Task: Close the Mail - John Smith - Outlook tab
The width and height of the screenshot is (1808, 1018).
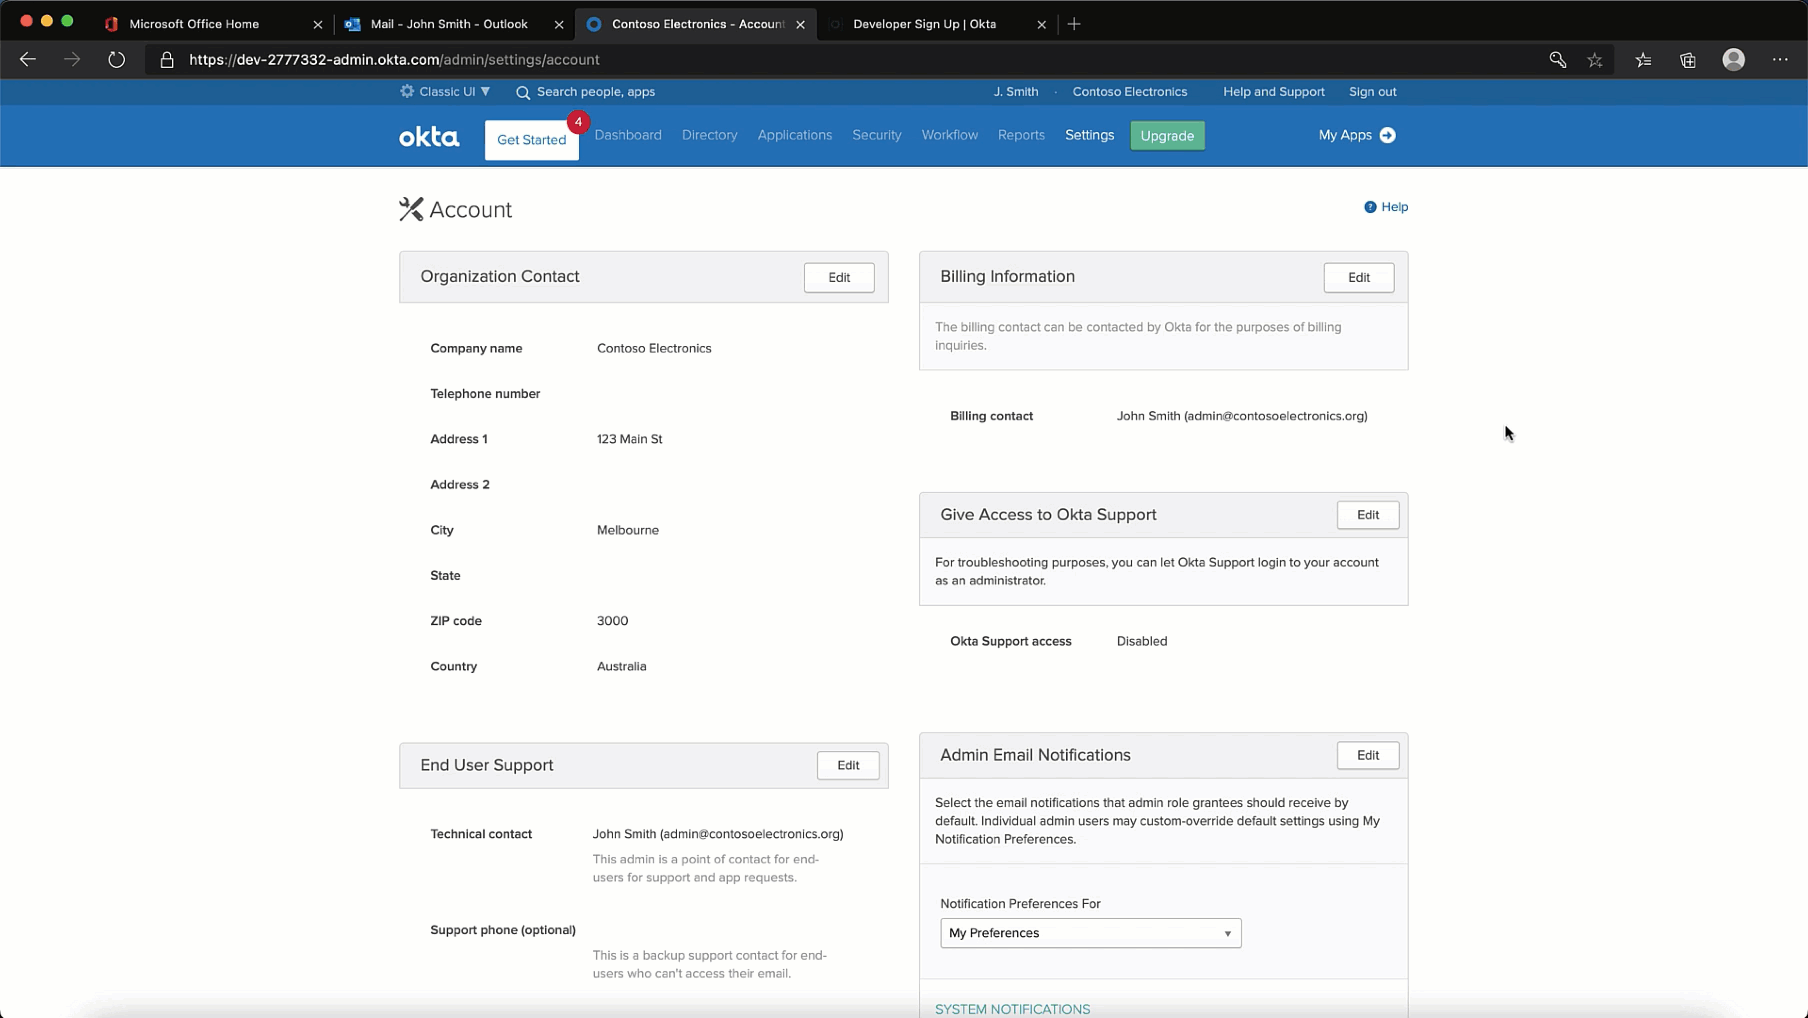Action: click(x=559, y=24)
